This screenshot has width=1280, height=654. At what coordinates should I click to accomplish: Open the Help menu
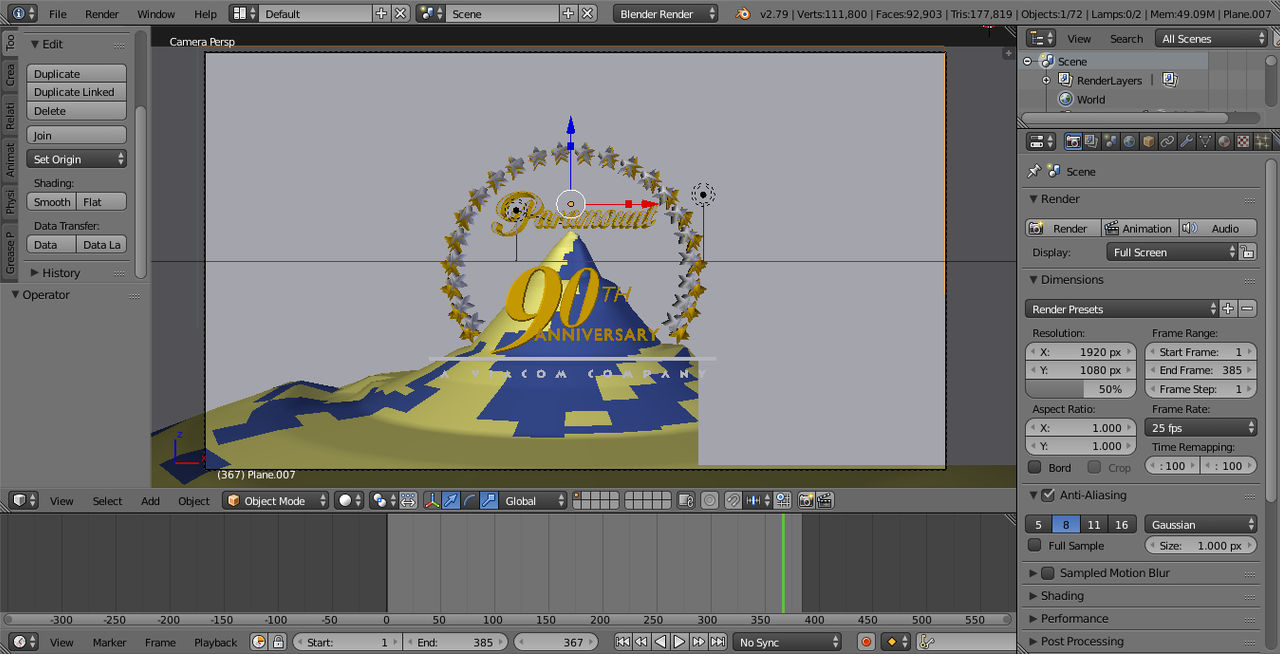pyautogui.click(x=205, y=14)
